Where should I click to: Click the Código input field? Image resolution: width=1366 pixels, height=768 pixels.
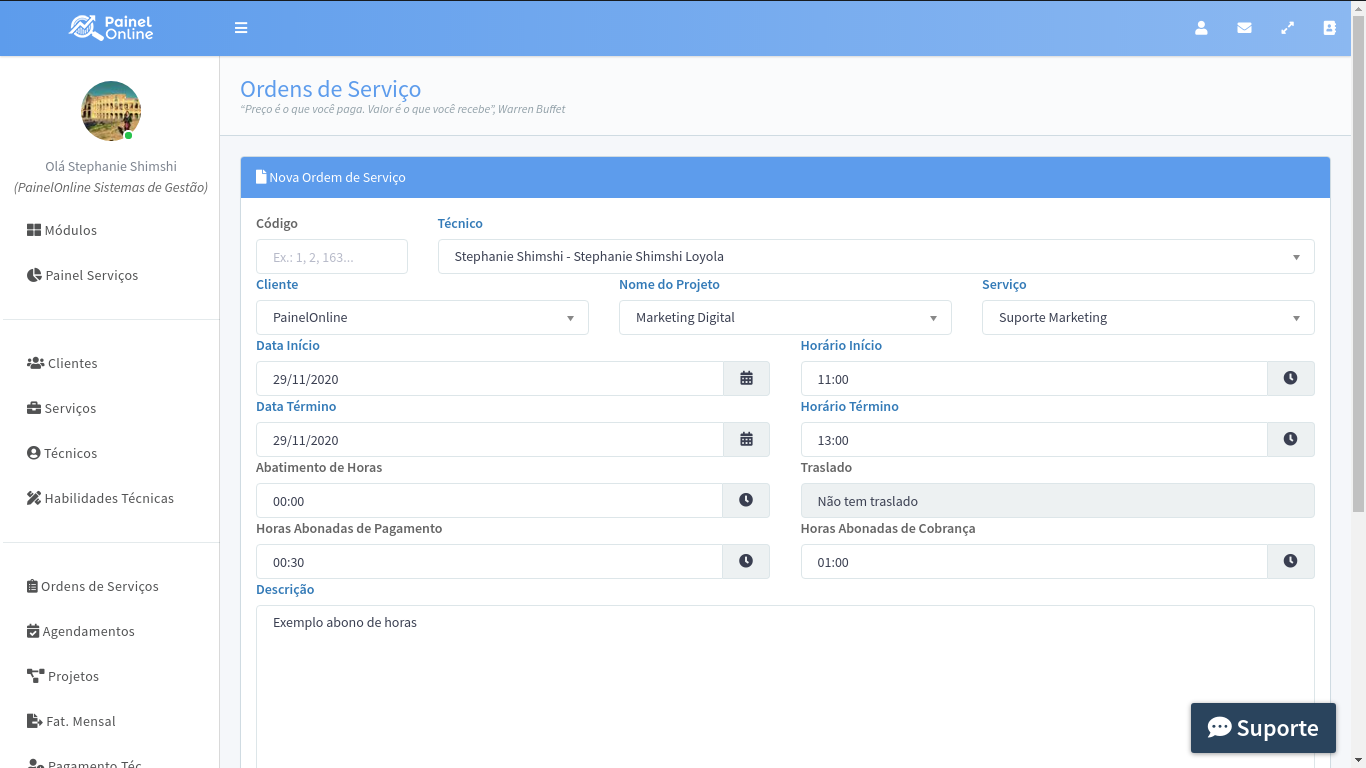click(332, 257)
